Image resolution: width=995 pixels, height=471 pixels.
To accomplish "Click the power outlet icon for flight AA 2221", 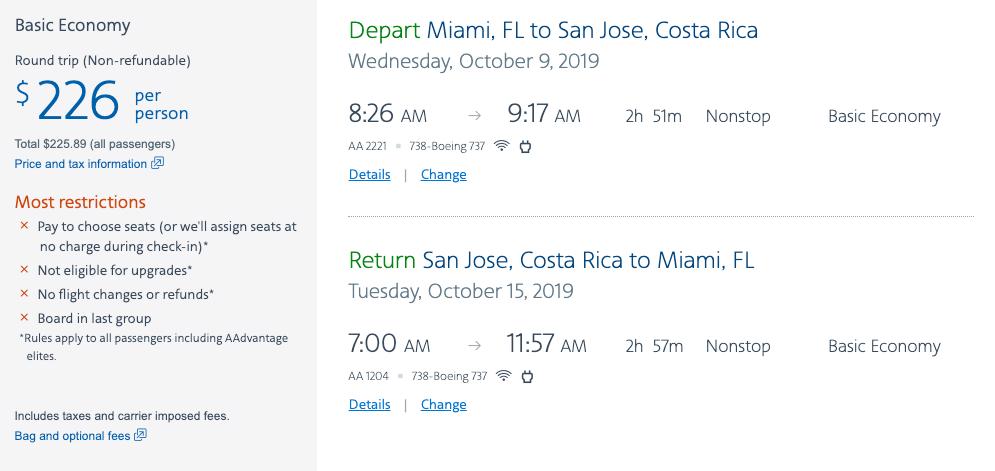I will pos(526,146).
